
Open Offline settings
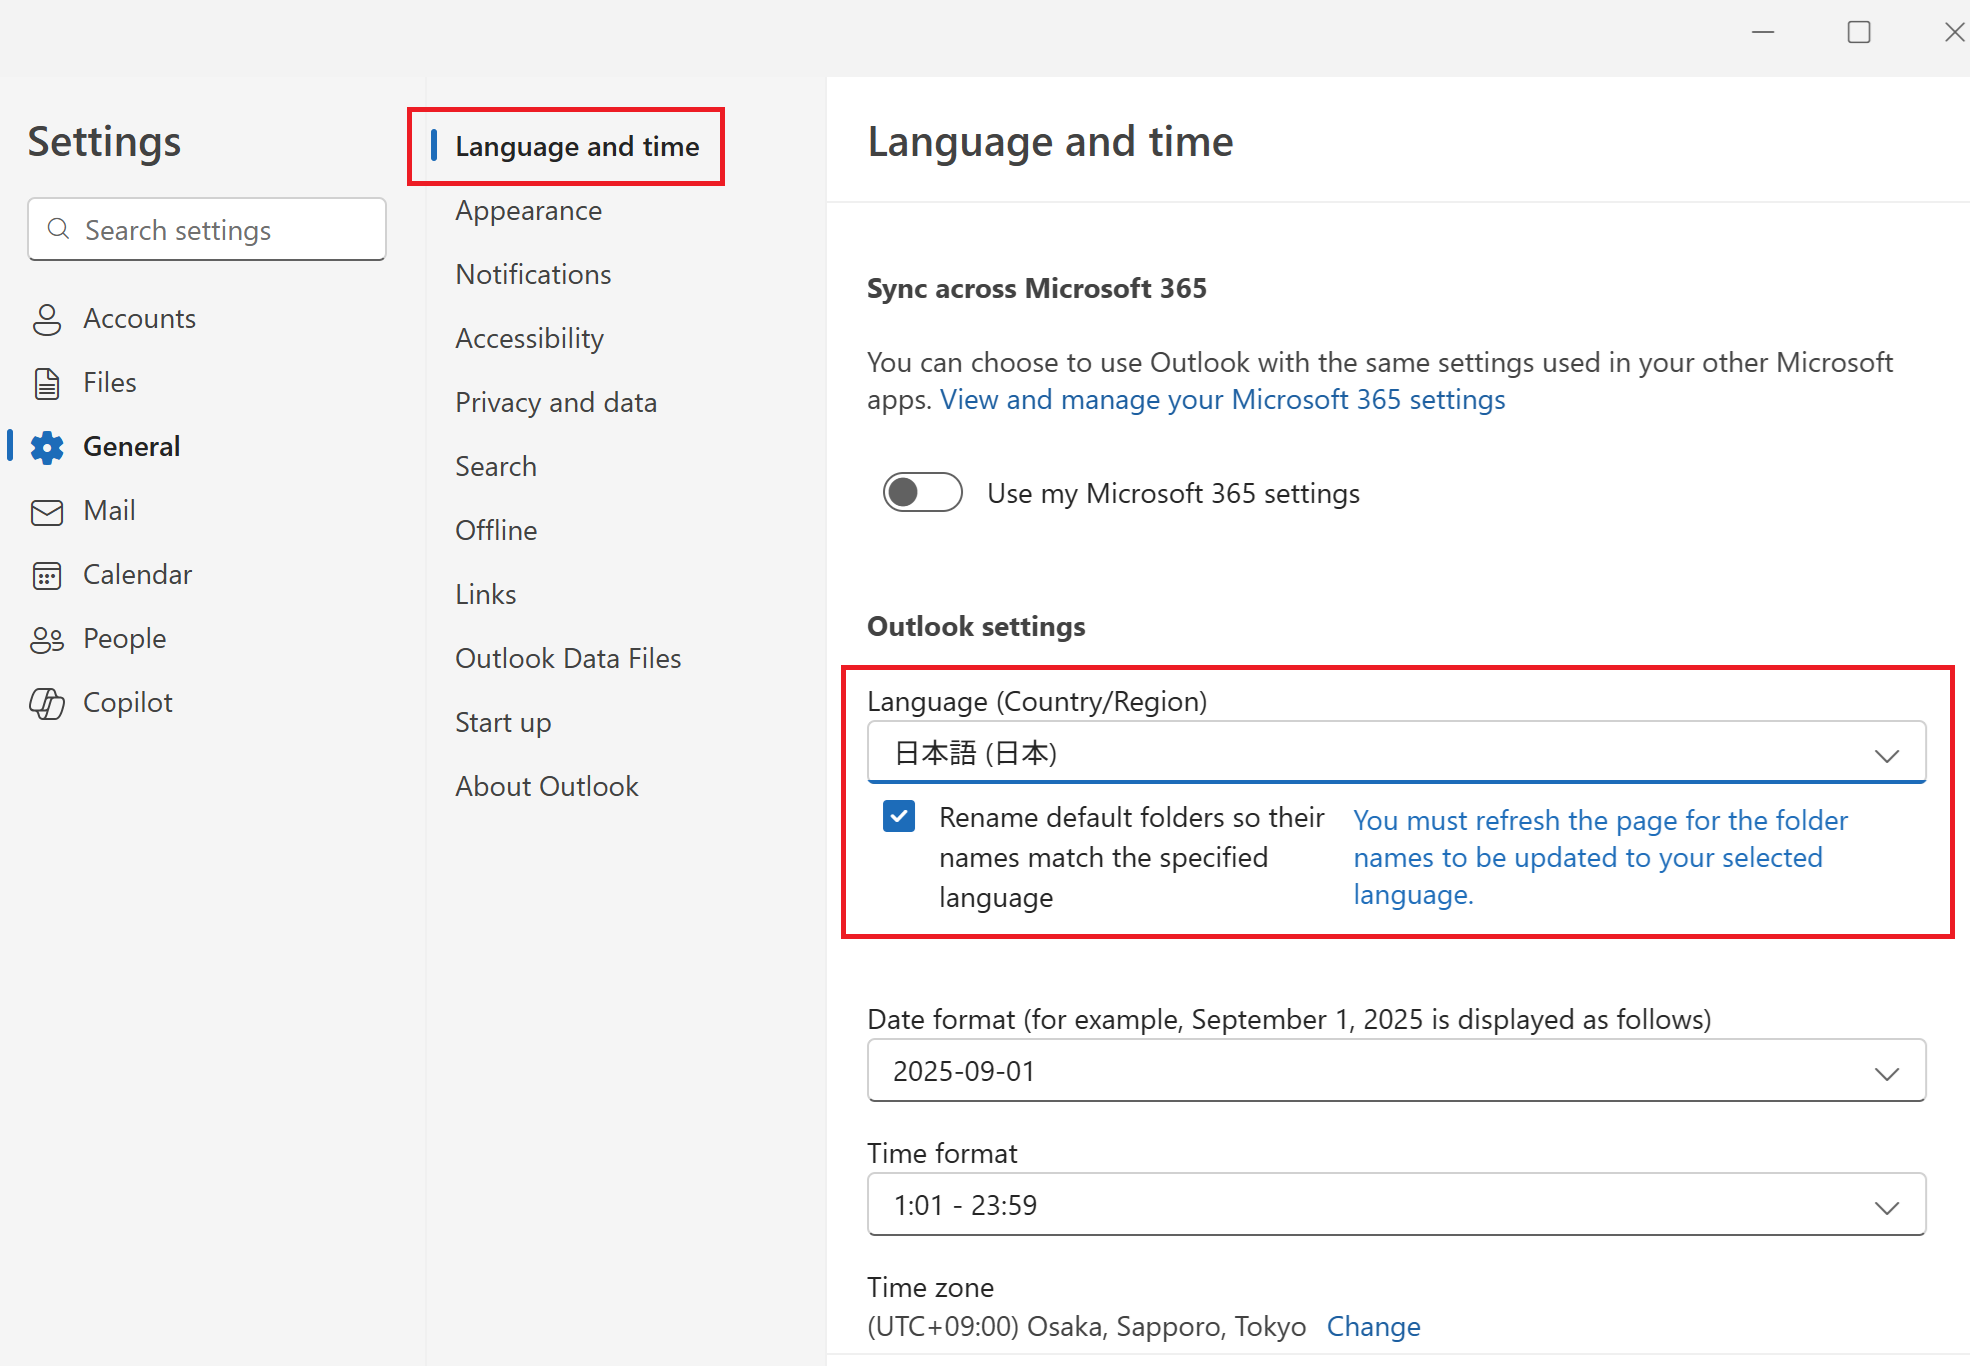[496, 531]
